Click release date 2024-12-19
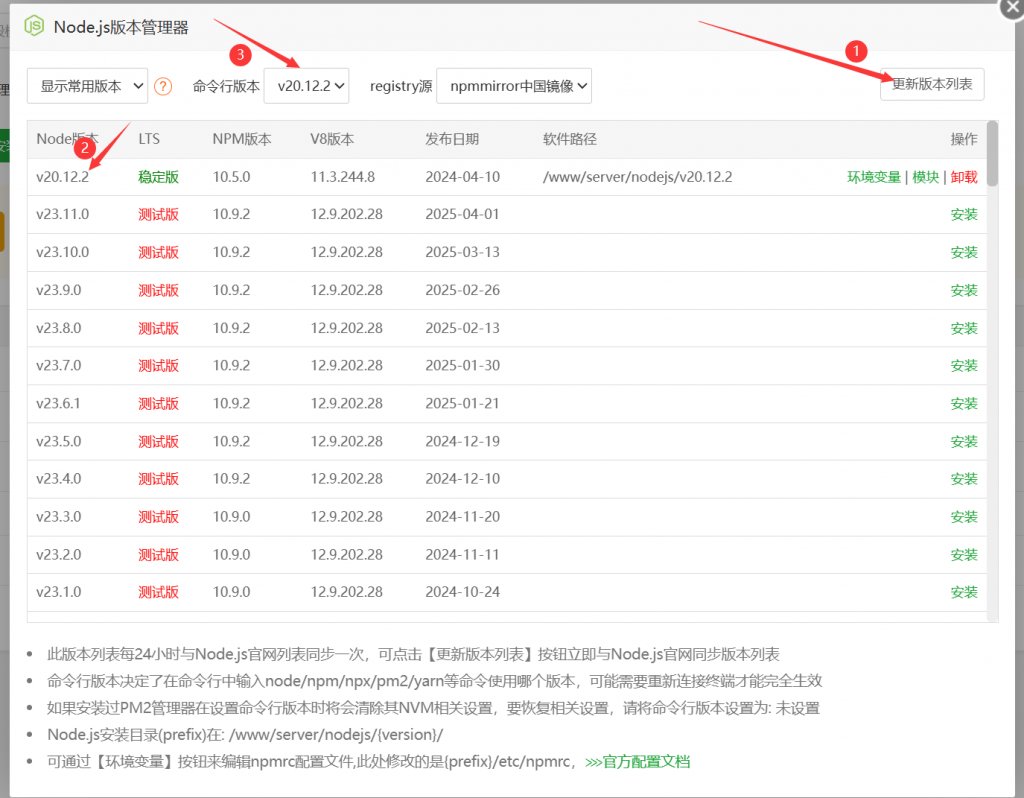Viewport: 1024px width, 798px height. pos(462,441)
